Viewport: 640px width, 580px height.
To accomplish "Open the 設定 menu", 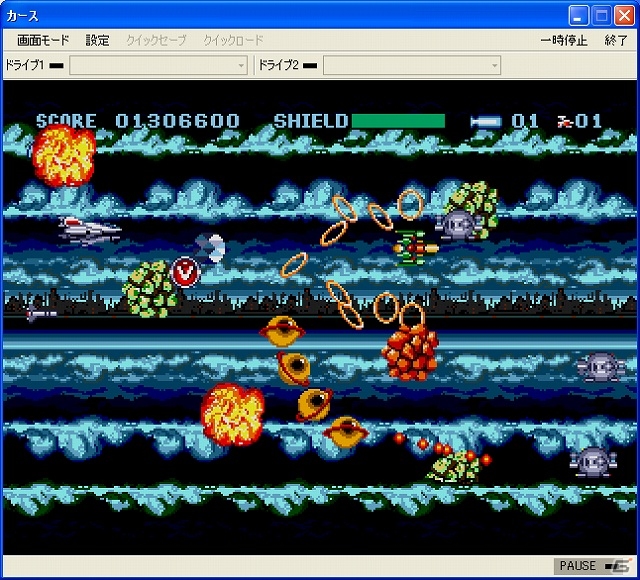I will tap(98, 40).
